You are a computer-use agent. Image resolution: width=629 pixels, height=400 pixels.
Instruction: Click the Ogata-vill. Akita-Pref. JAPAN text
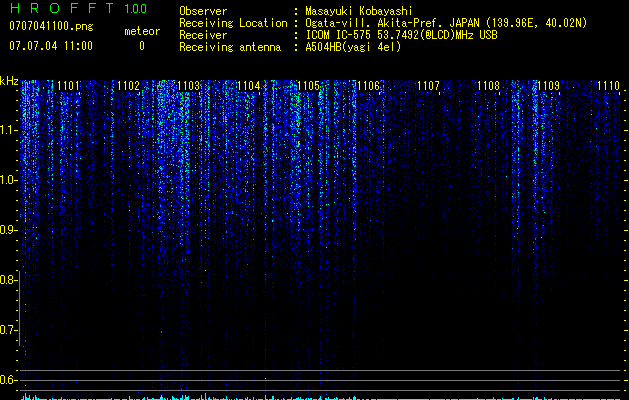coord(392,23)
